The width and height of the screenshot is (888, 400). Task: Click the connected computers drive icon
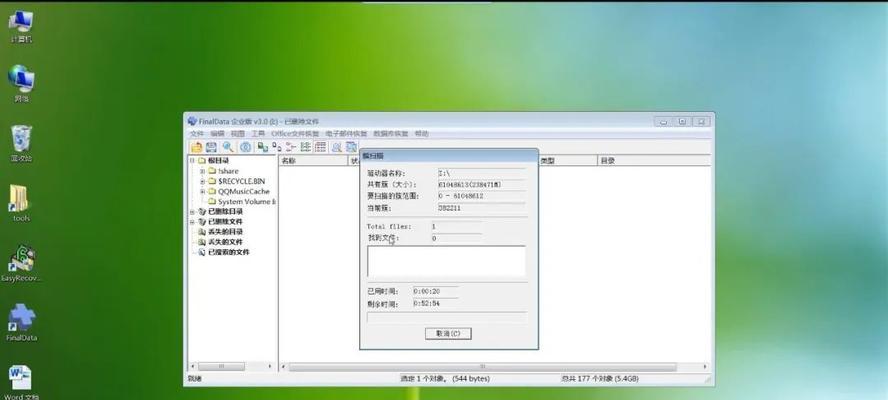point(262,147)
